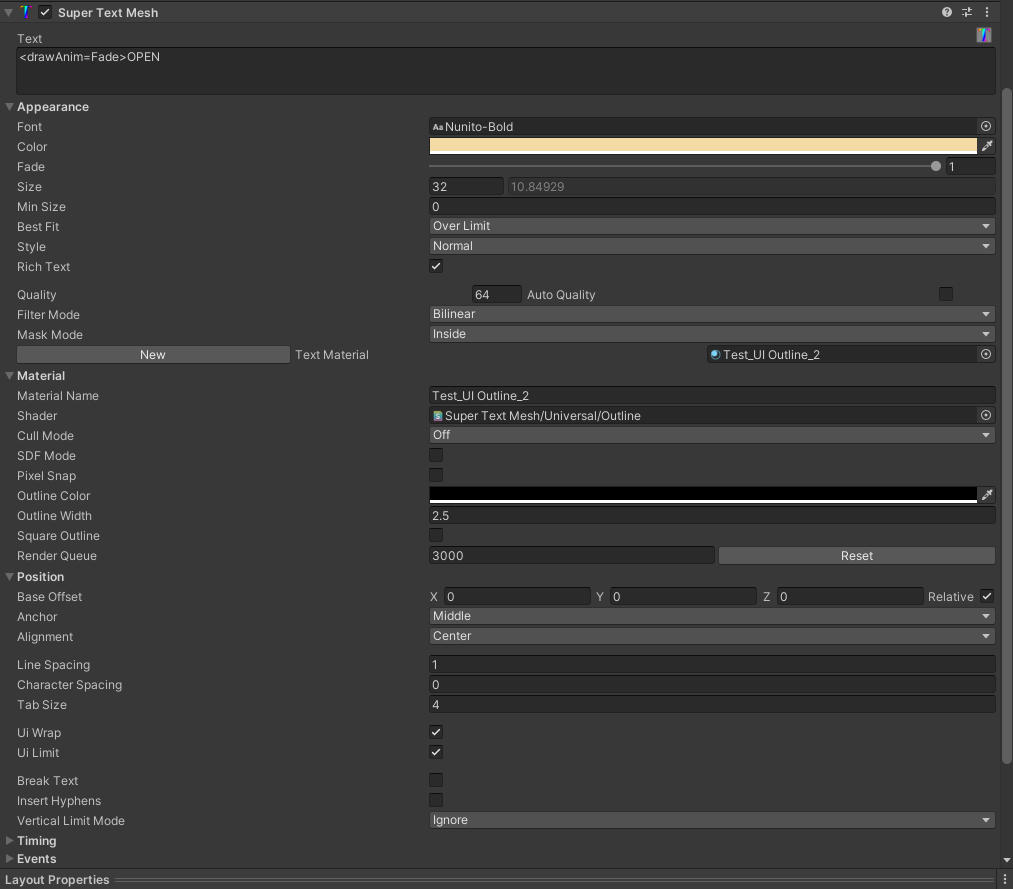This screenshot has height=889, width=1013.
Task: Toggle the Rich Text checkbox
Action: tap(436, 266)
